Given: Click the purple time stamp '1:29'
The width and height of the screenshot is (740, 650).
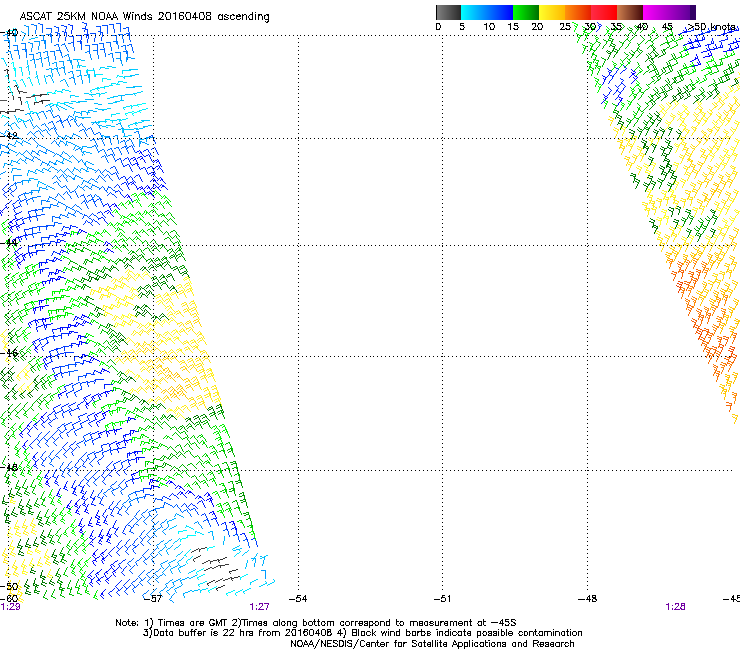Looking at the screenshot, I should coord(10,607).
